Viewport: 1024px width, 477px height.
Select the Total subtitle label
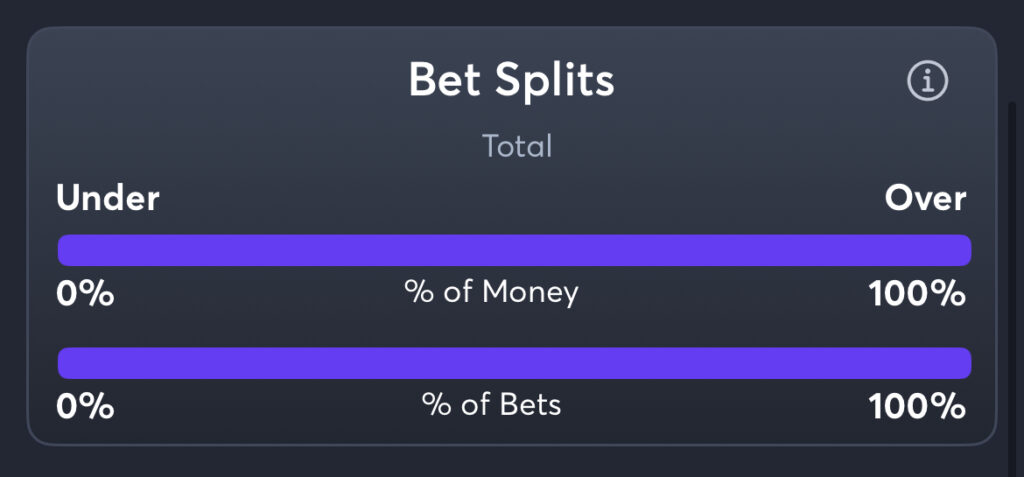[x=517, y=146]
